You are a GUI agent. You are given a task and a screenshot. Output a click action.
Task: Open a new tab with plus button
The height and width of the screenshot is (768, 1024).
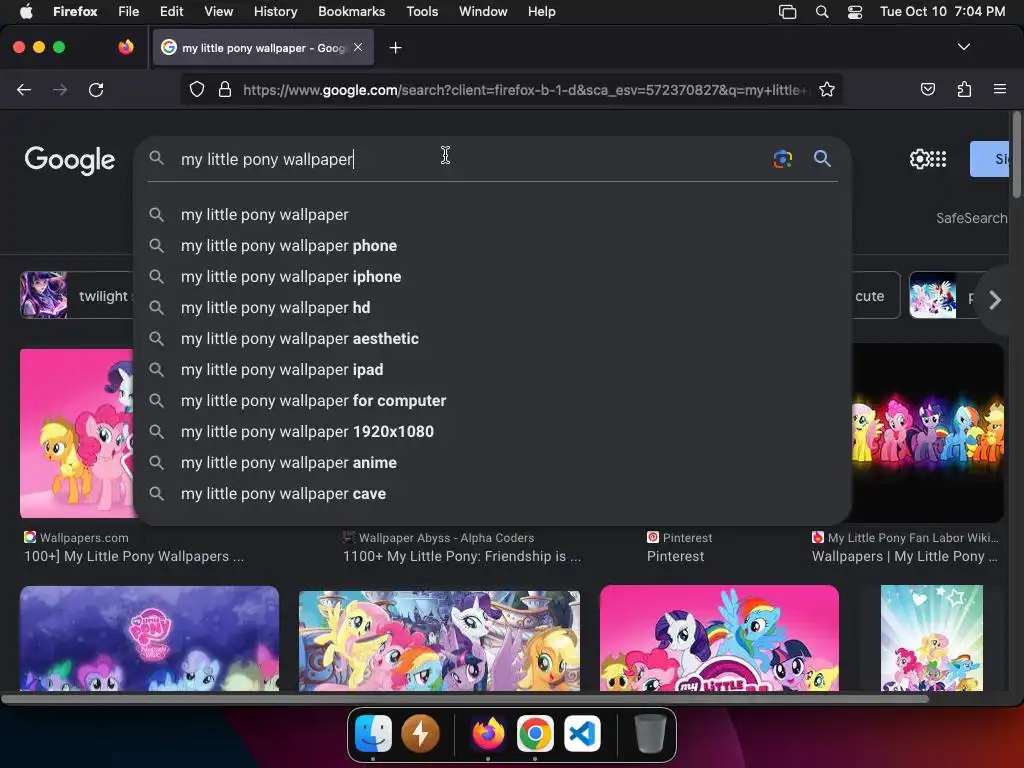[x=395, y=48]
